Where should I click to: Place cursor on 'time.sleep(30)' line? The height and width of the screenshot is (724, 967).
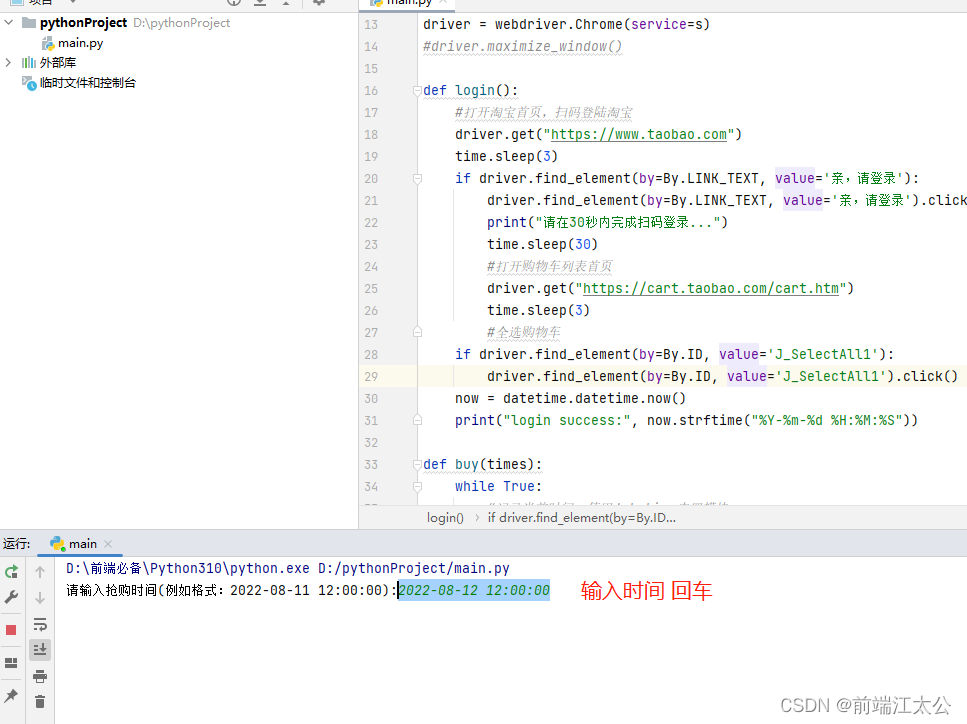click(542, 245)
